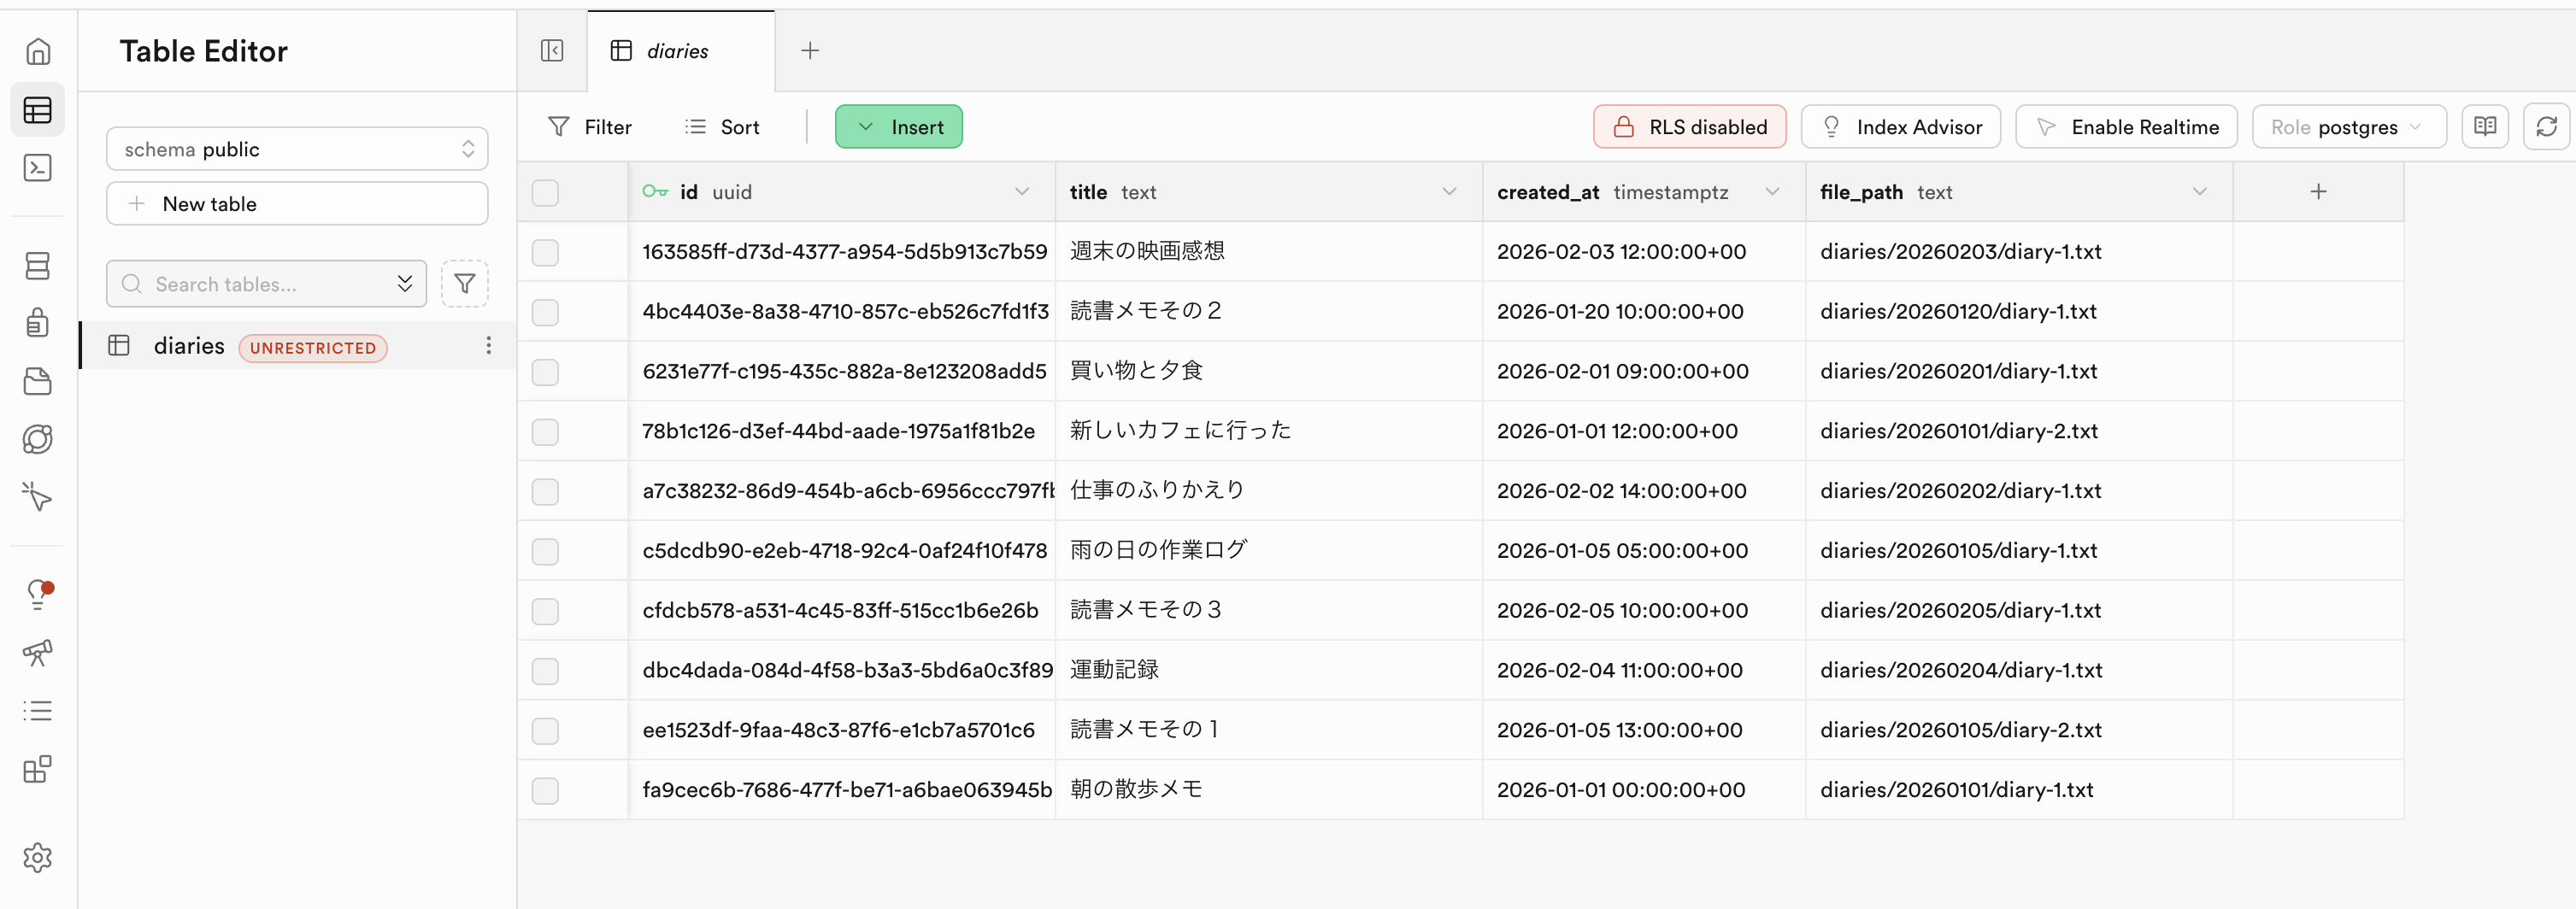
Task: Expand the Role postgres dropdown
Action: click(2347, 127)
